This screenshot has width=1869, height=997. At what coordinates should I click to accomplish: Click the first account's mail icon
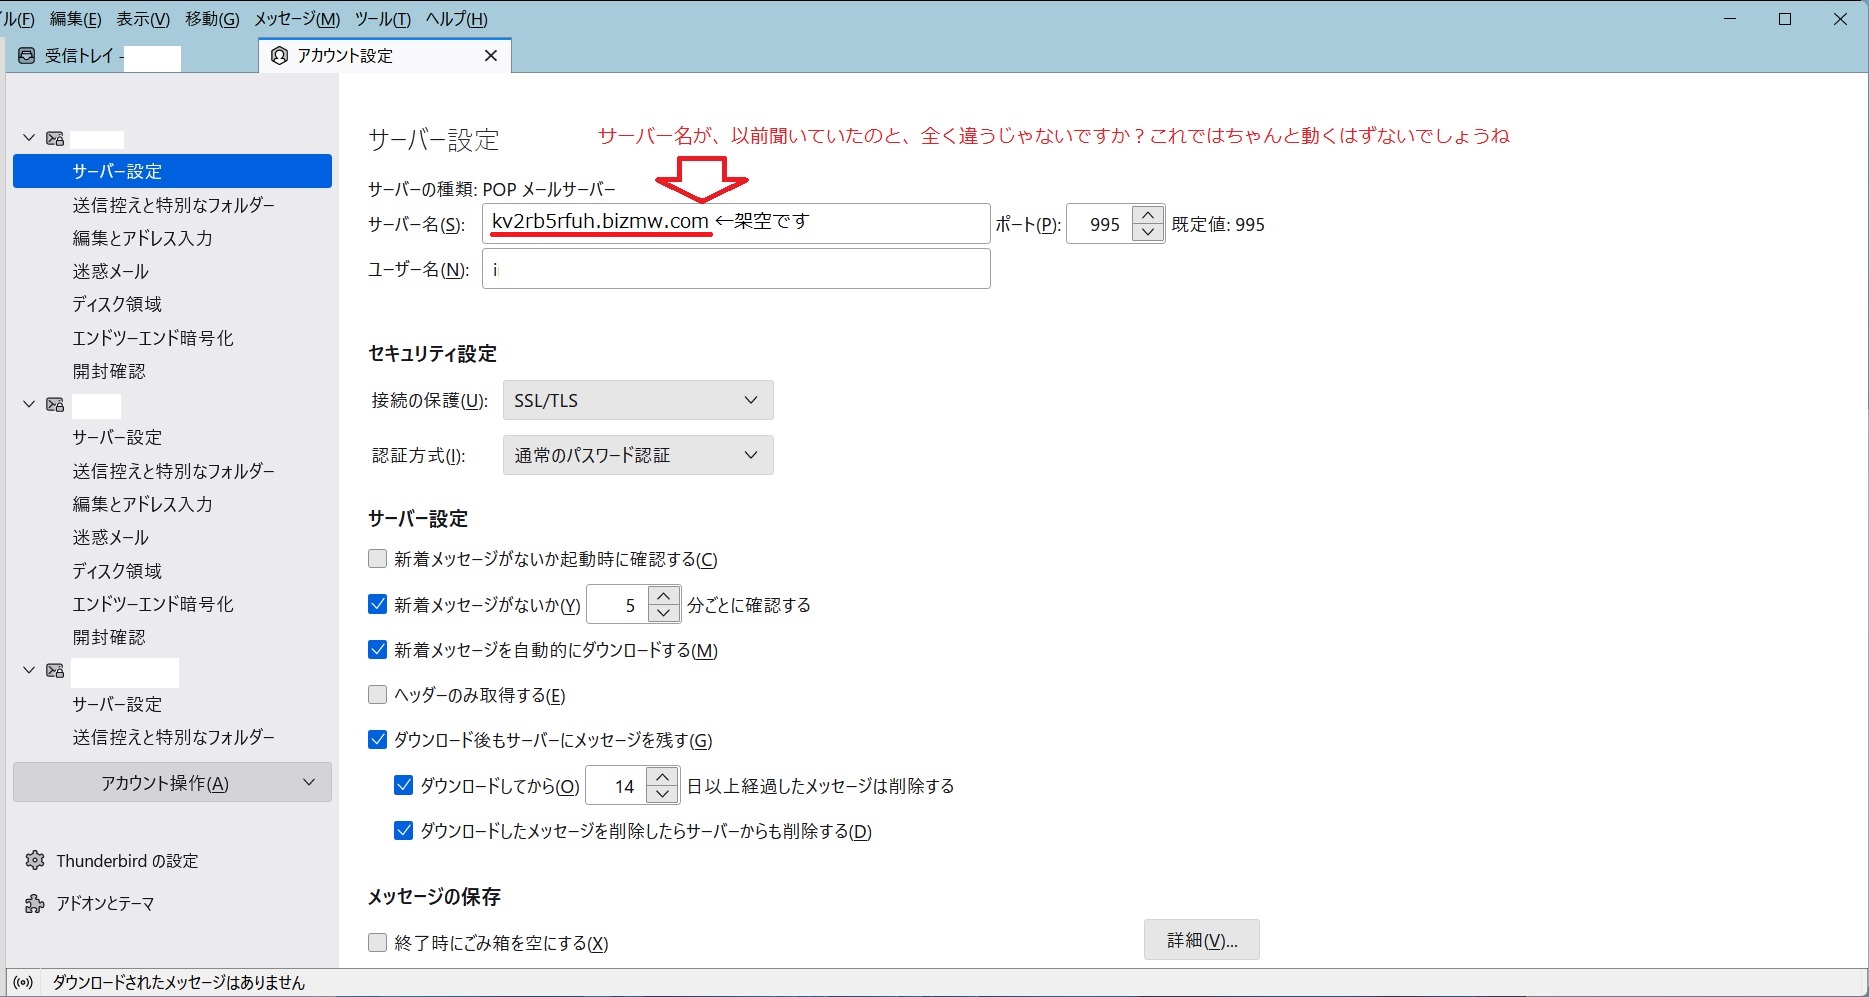(55, 139)
